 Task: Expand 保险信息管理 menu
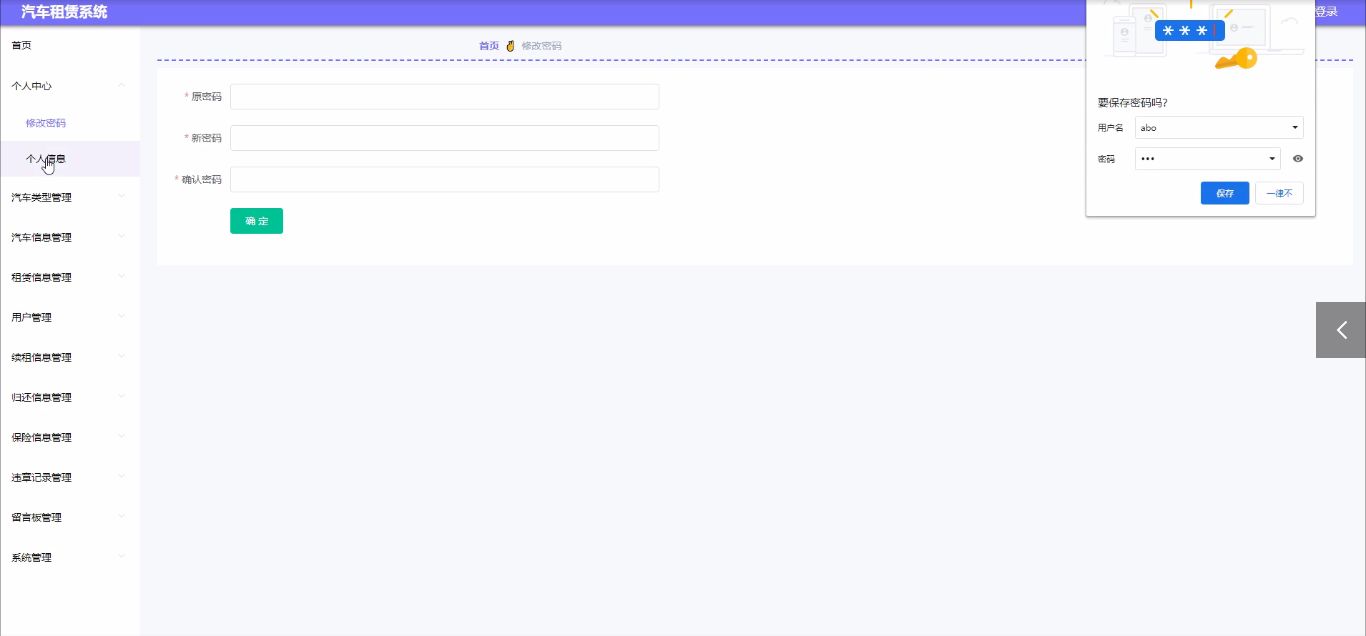70,437
